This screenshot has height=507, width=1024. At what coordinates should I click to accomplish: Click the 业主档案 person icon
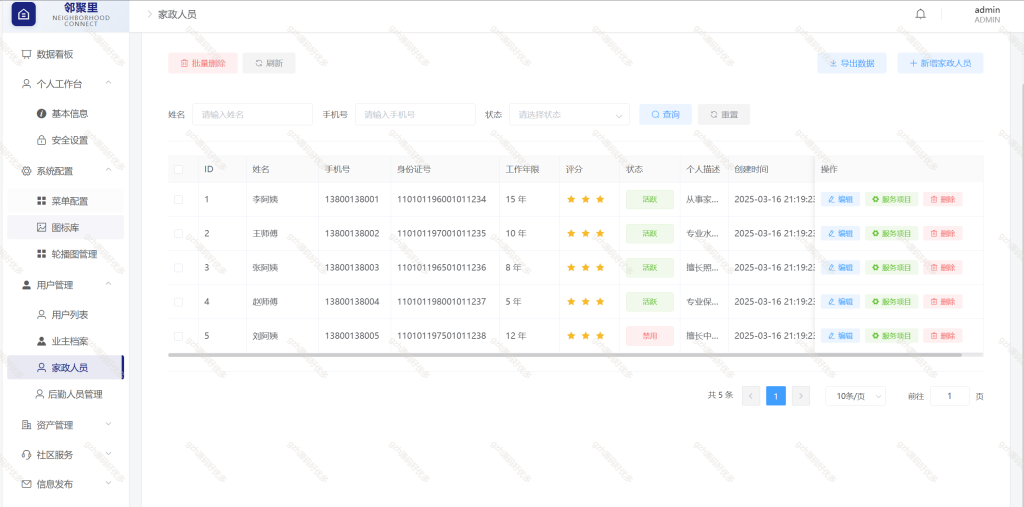click(x=41, y=341)
